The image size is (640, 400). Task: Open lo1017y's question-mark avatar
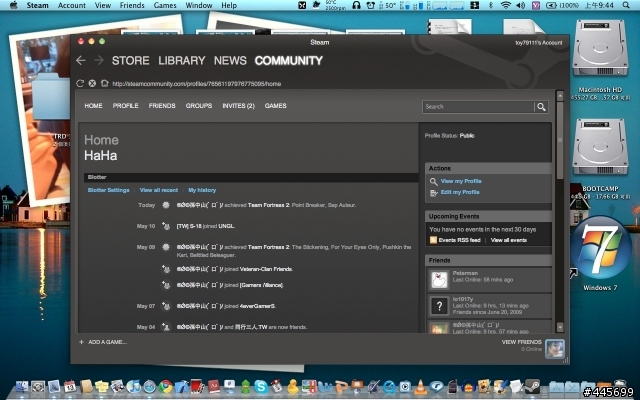[x=439, y=306]
